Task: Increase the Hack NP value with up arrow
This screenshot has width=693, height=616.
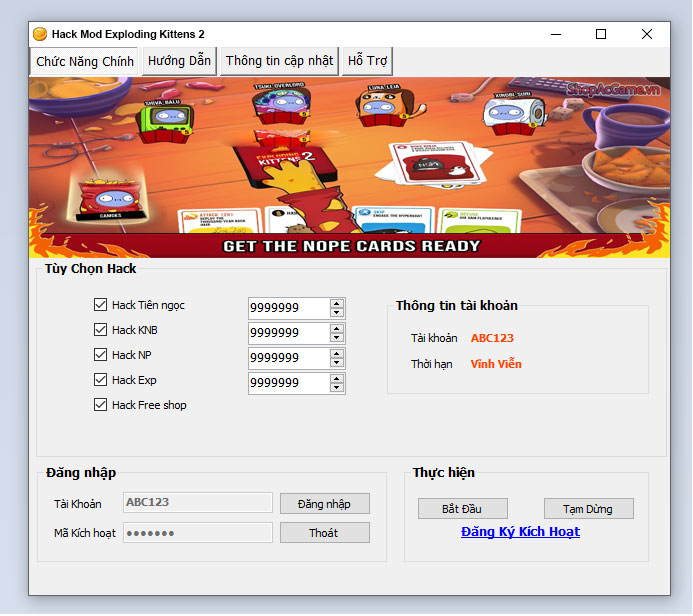Action: coord(337,354)
